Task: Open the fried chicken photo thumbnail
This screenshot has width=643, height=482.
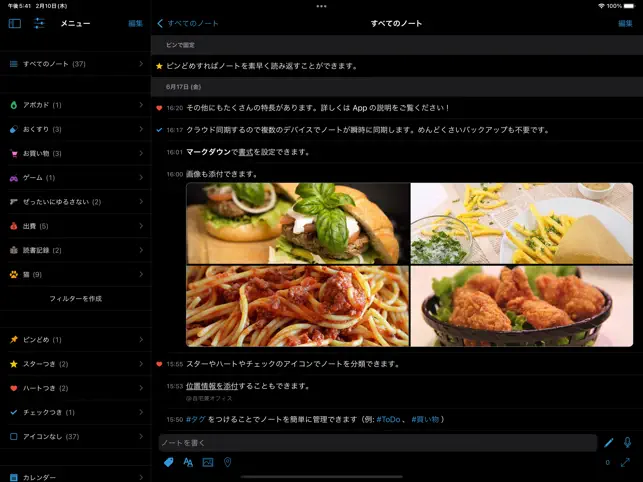Action: coord(522,306)
